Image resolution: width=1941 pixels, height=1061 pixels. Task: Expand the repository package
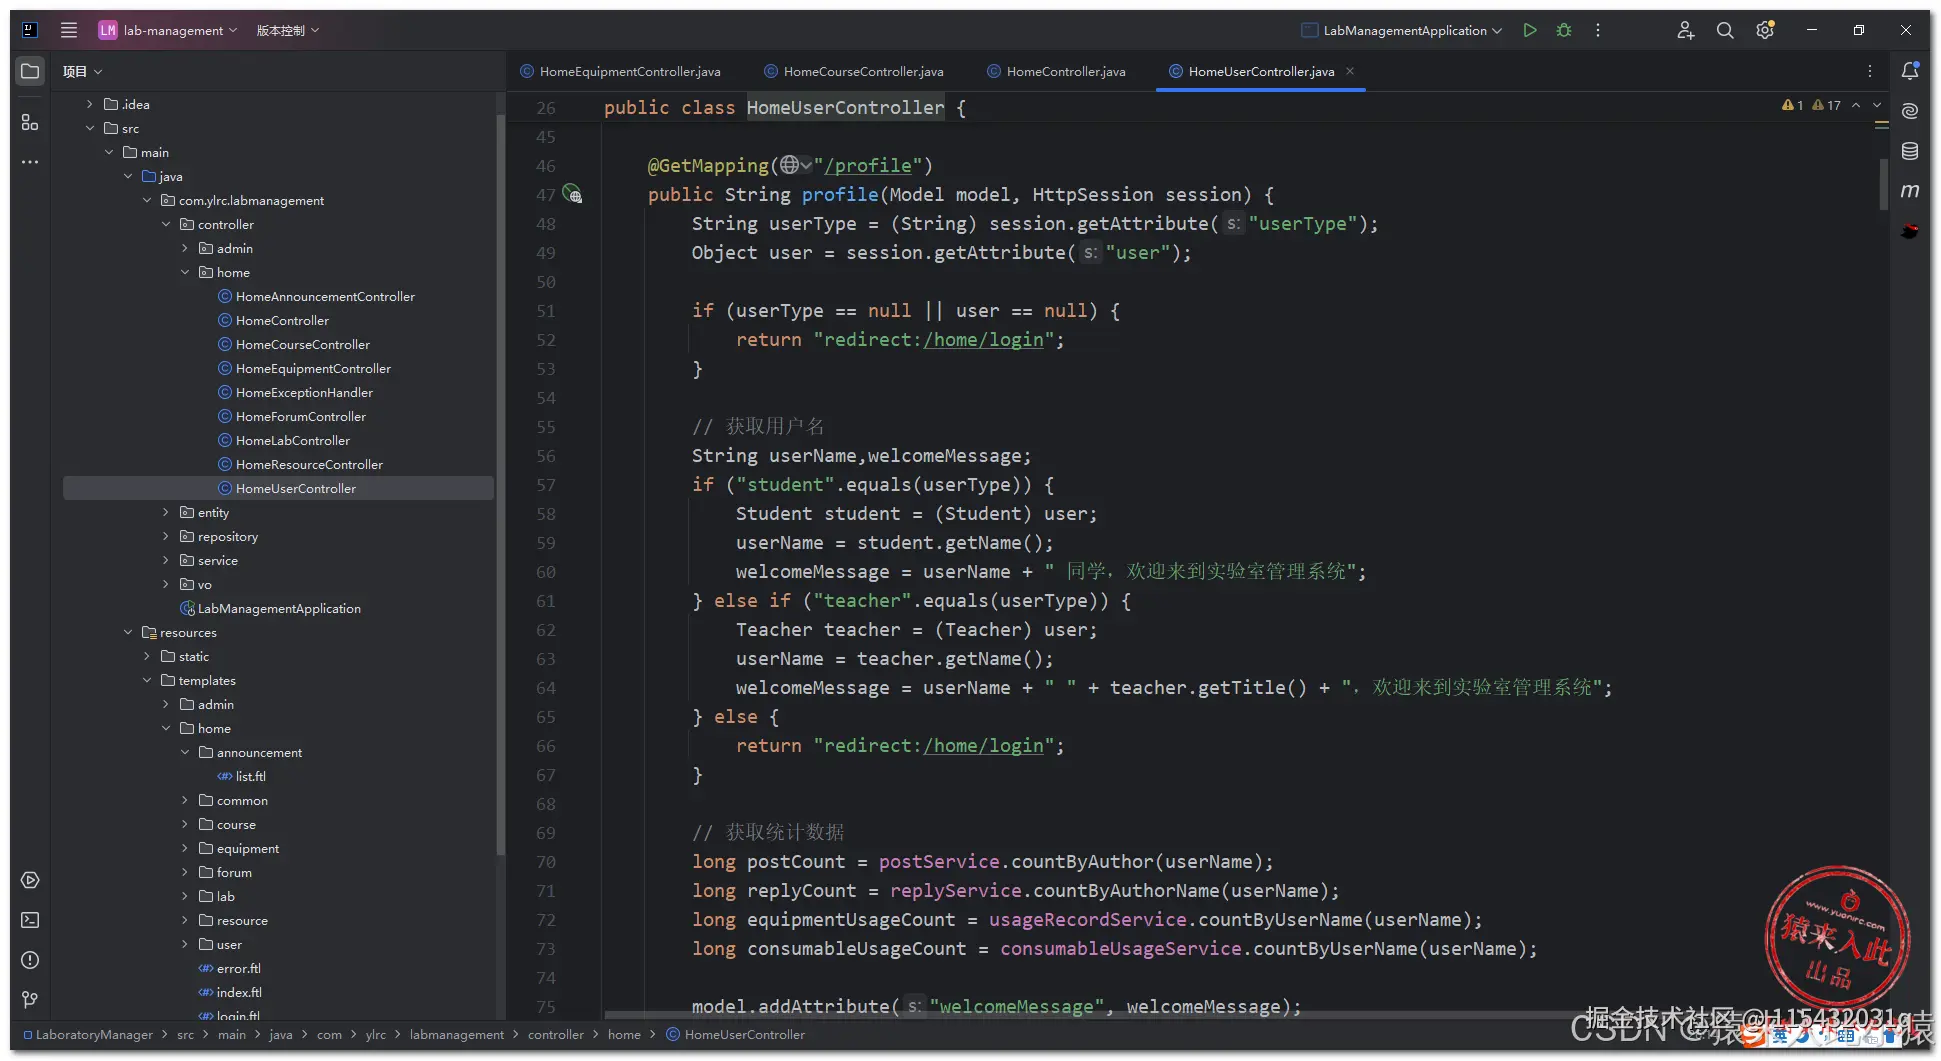(166, 536)
